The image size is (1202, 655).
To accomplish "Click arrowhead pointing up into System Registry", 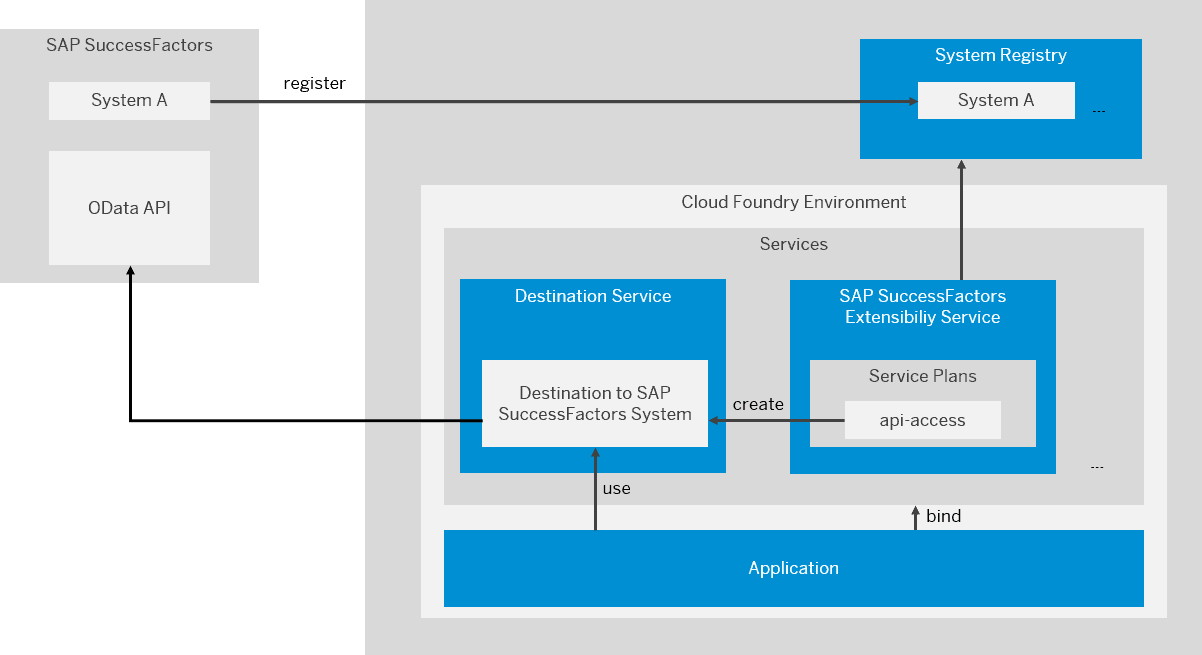I will click(x=961, y=165).
